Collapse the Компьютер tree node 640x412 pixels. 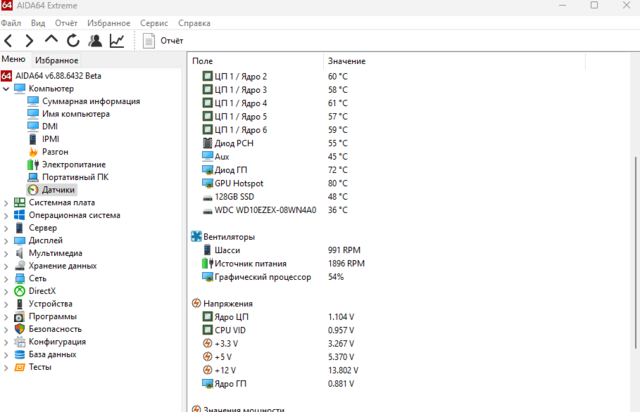point(7,89)
